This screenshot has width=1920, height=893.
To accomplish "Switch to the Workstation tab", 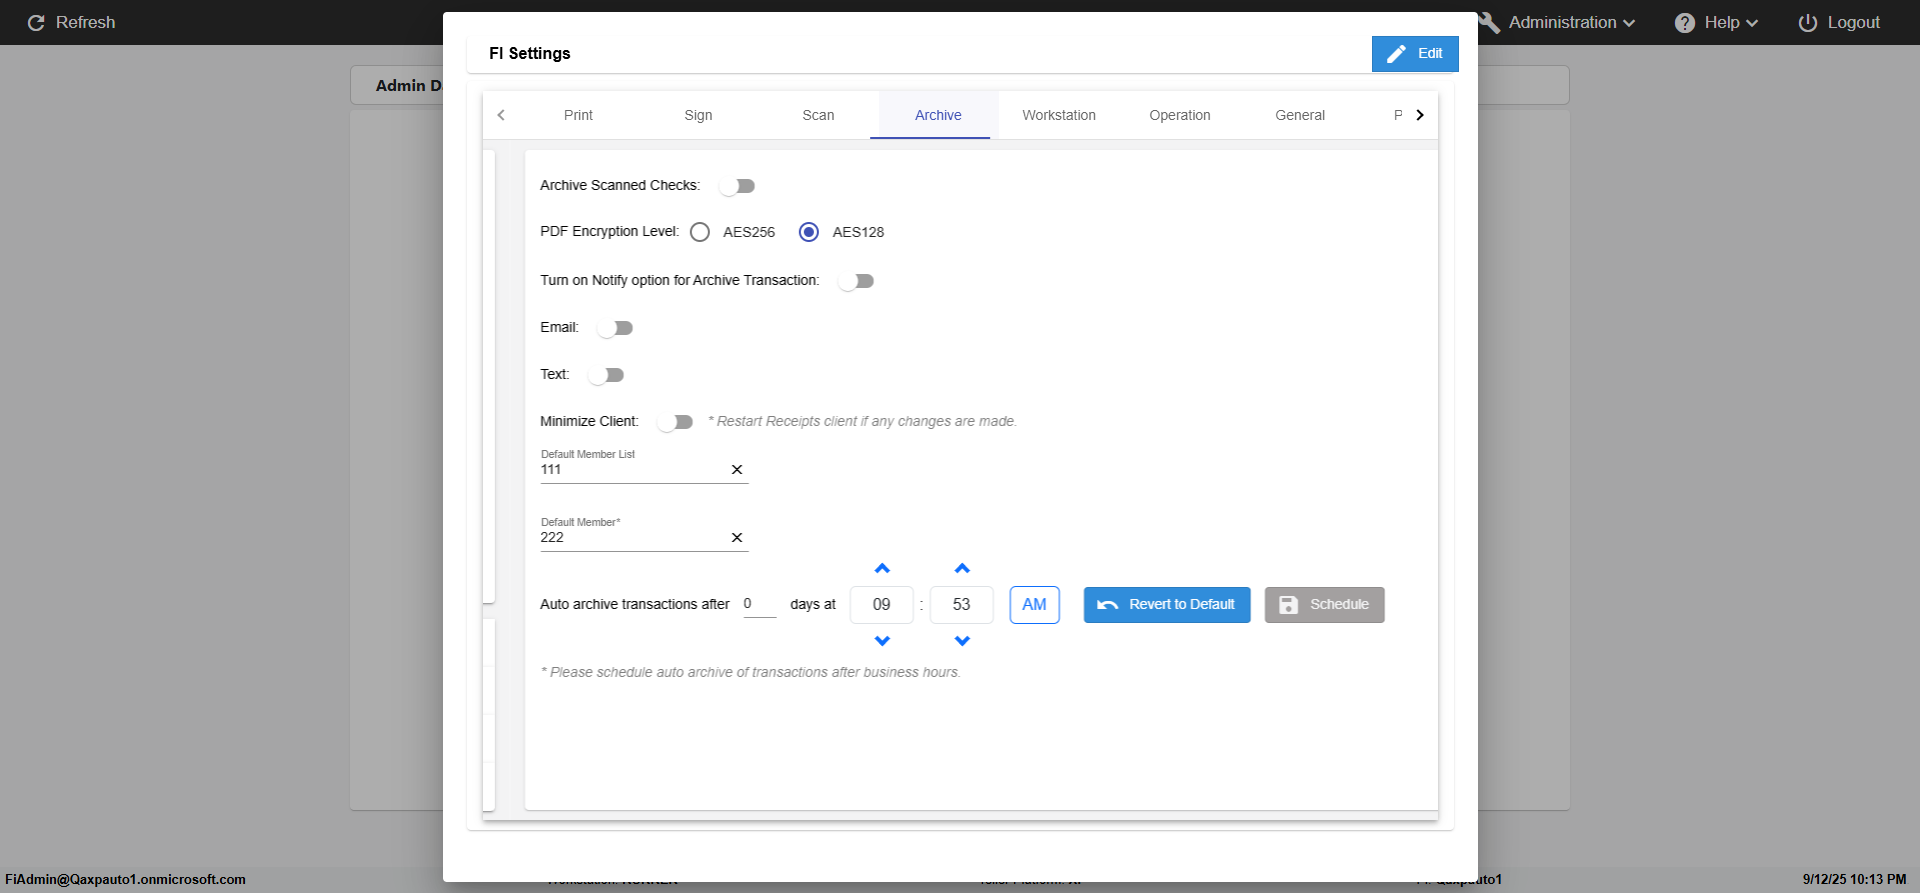I will (1059, 115).
